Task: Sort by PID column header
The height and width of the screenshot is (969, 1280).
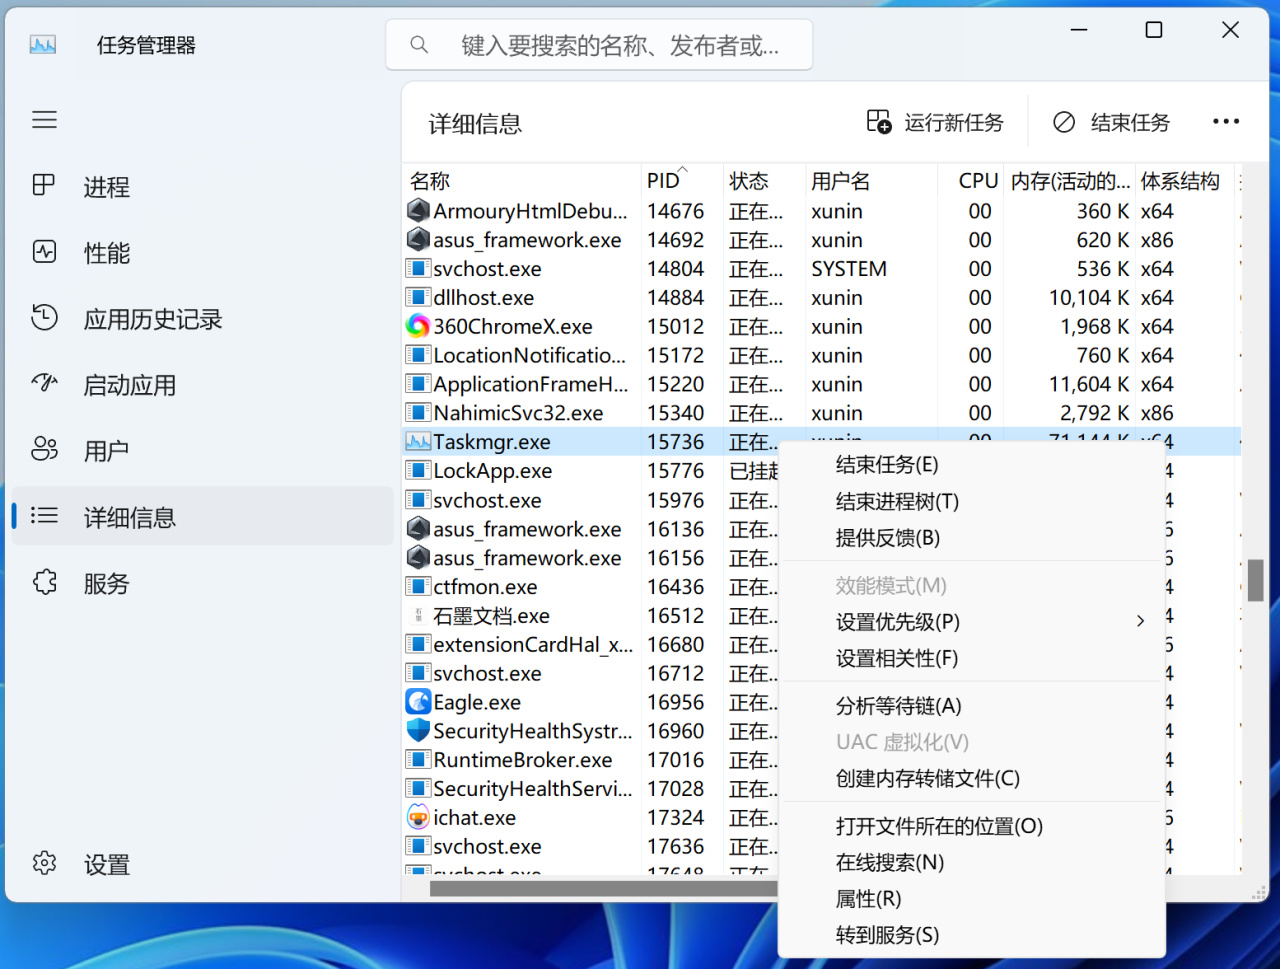Action: click(663, 180)
